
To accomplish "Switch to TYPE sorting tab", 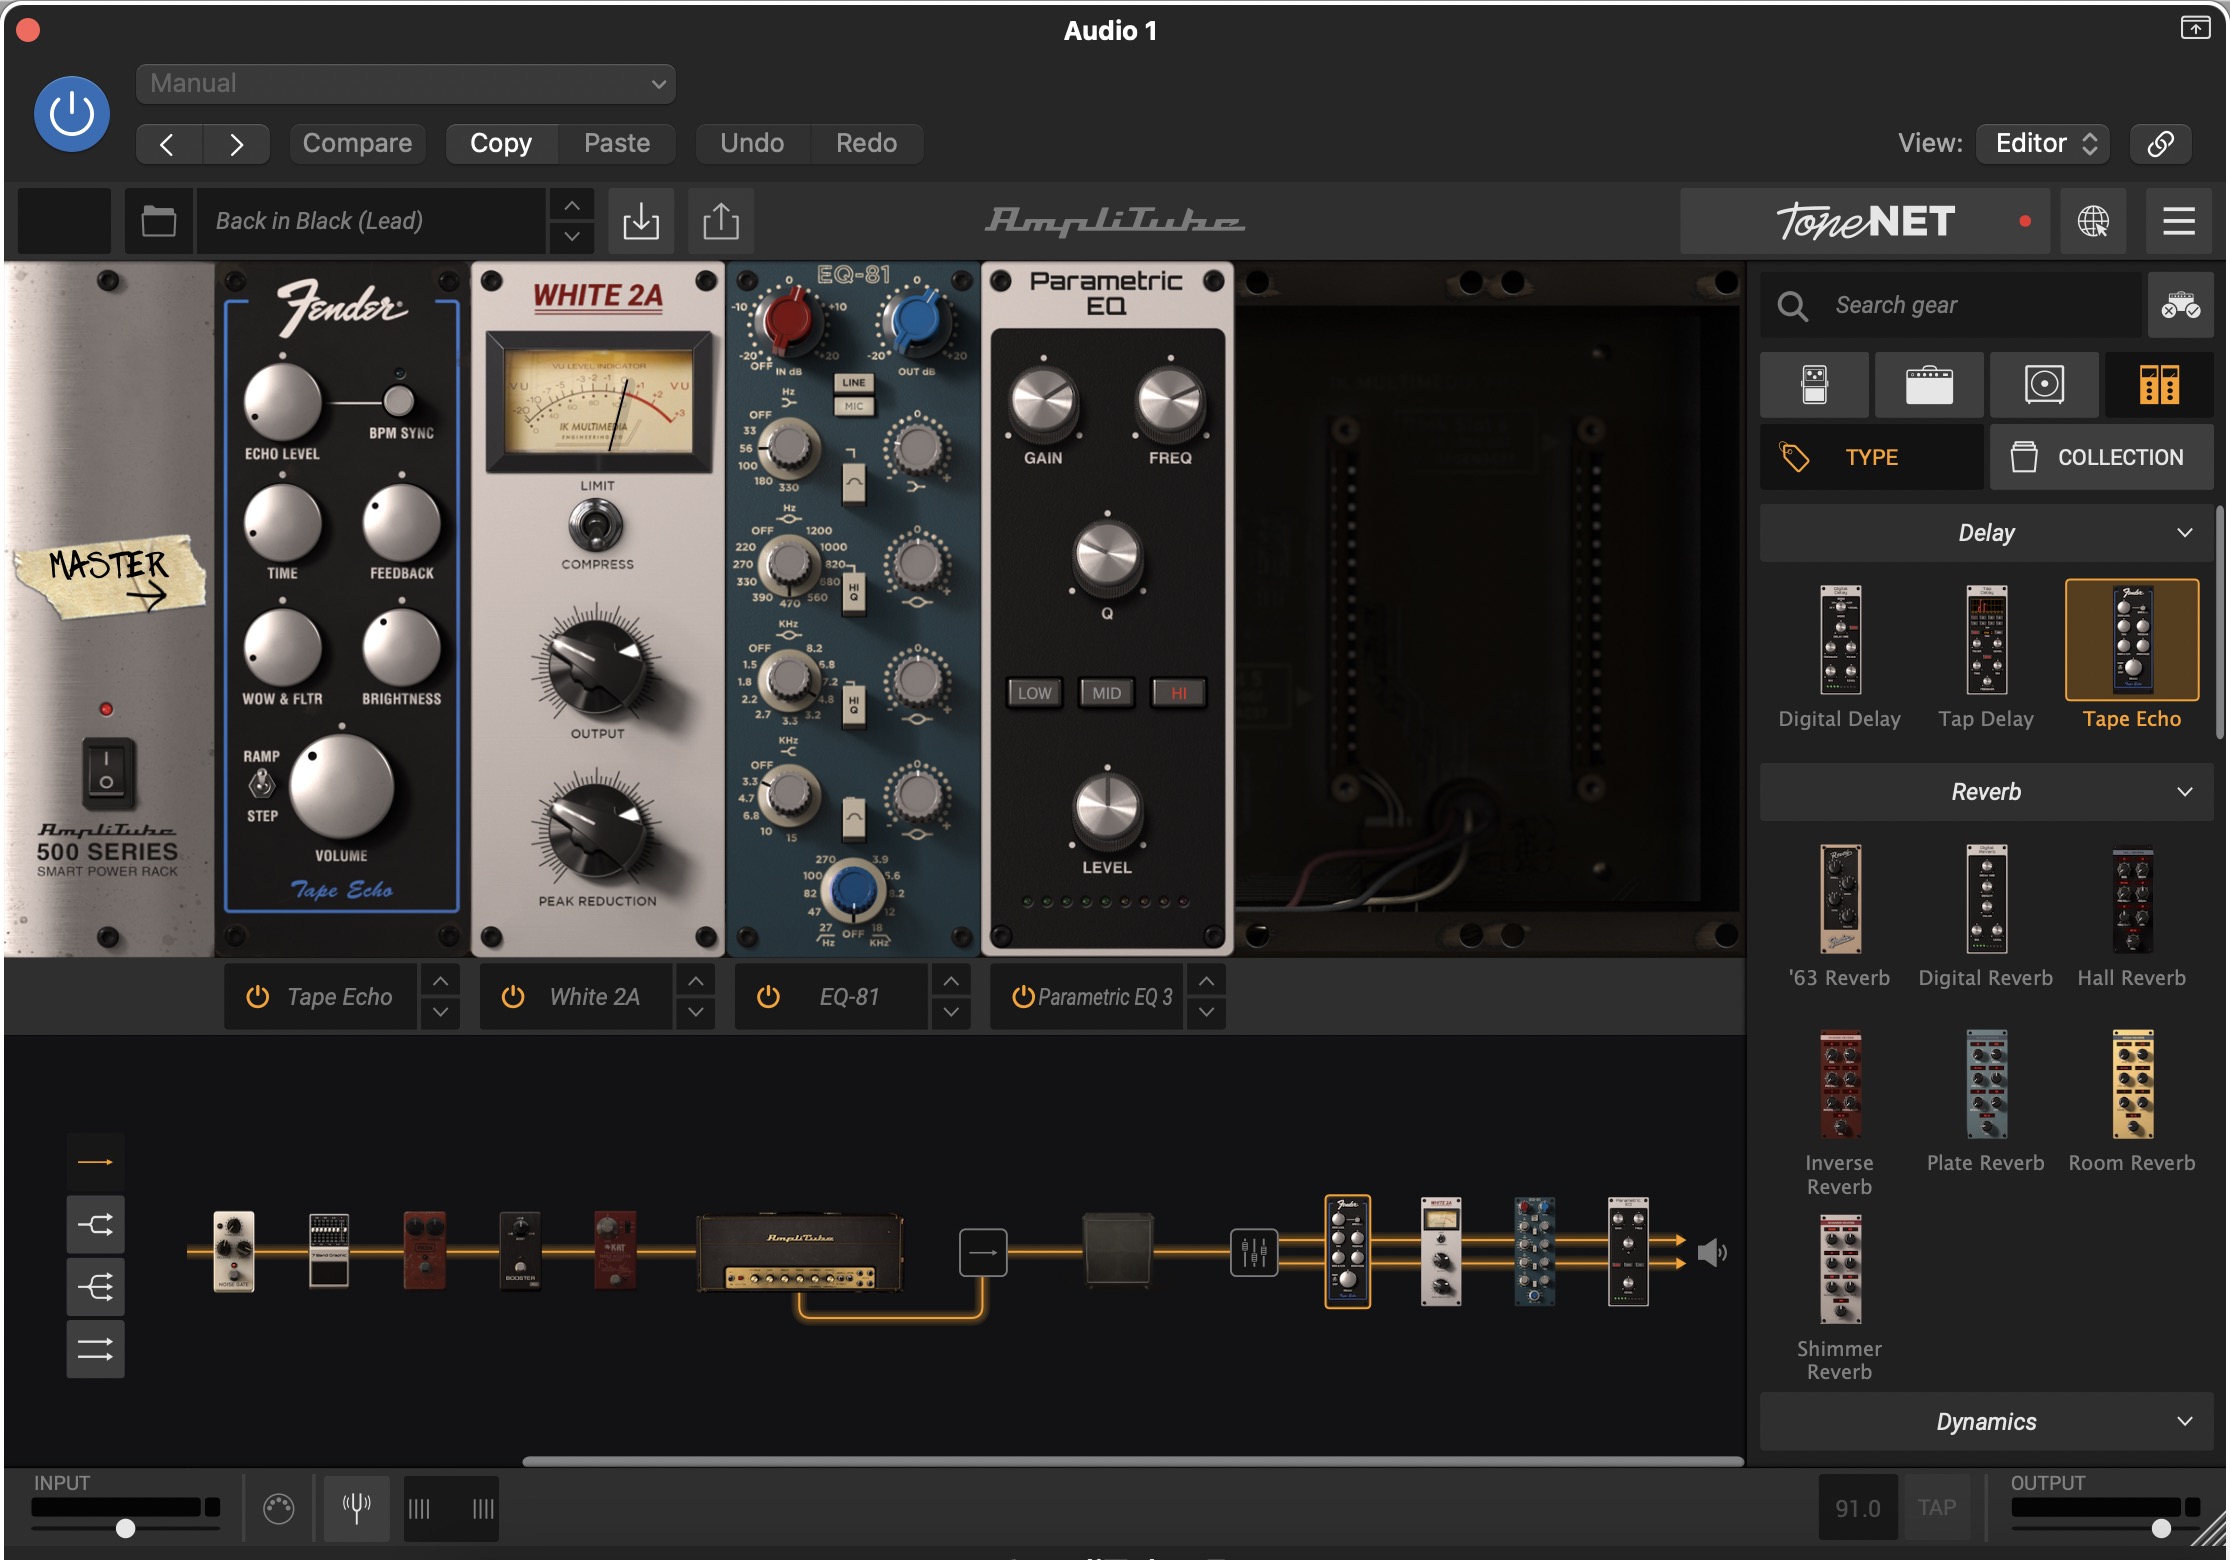I will [x=1871, y=457].
